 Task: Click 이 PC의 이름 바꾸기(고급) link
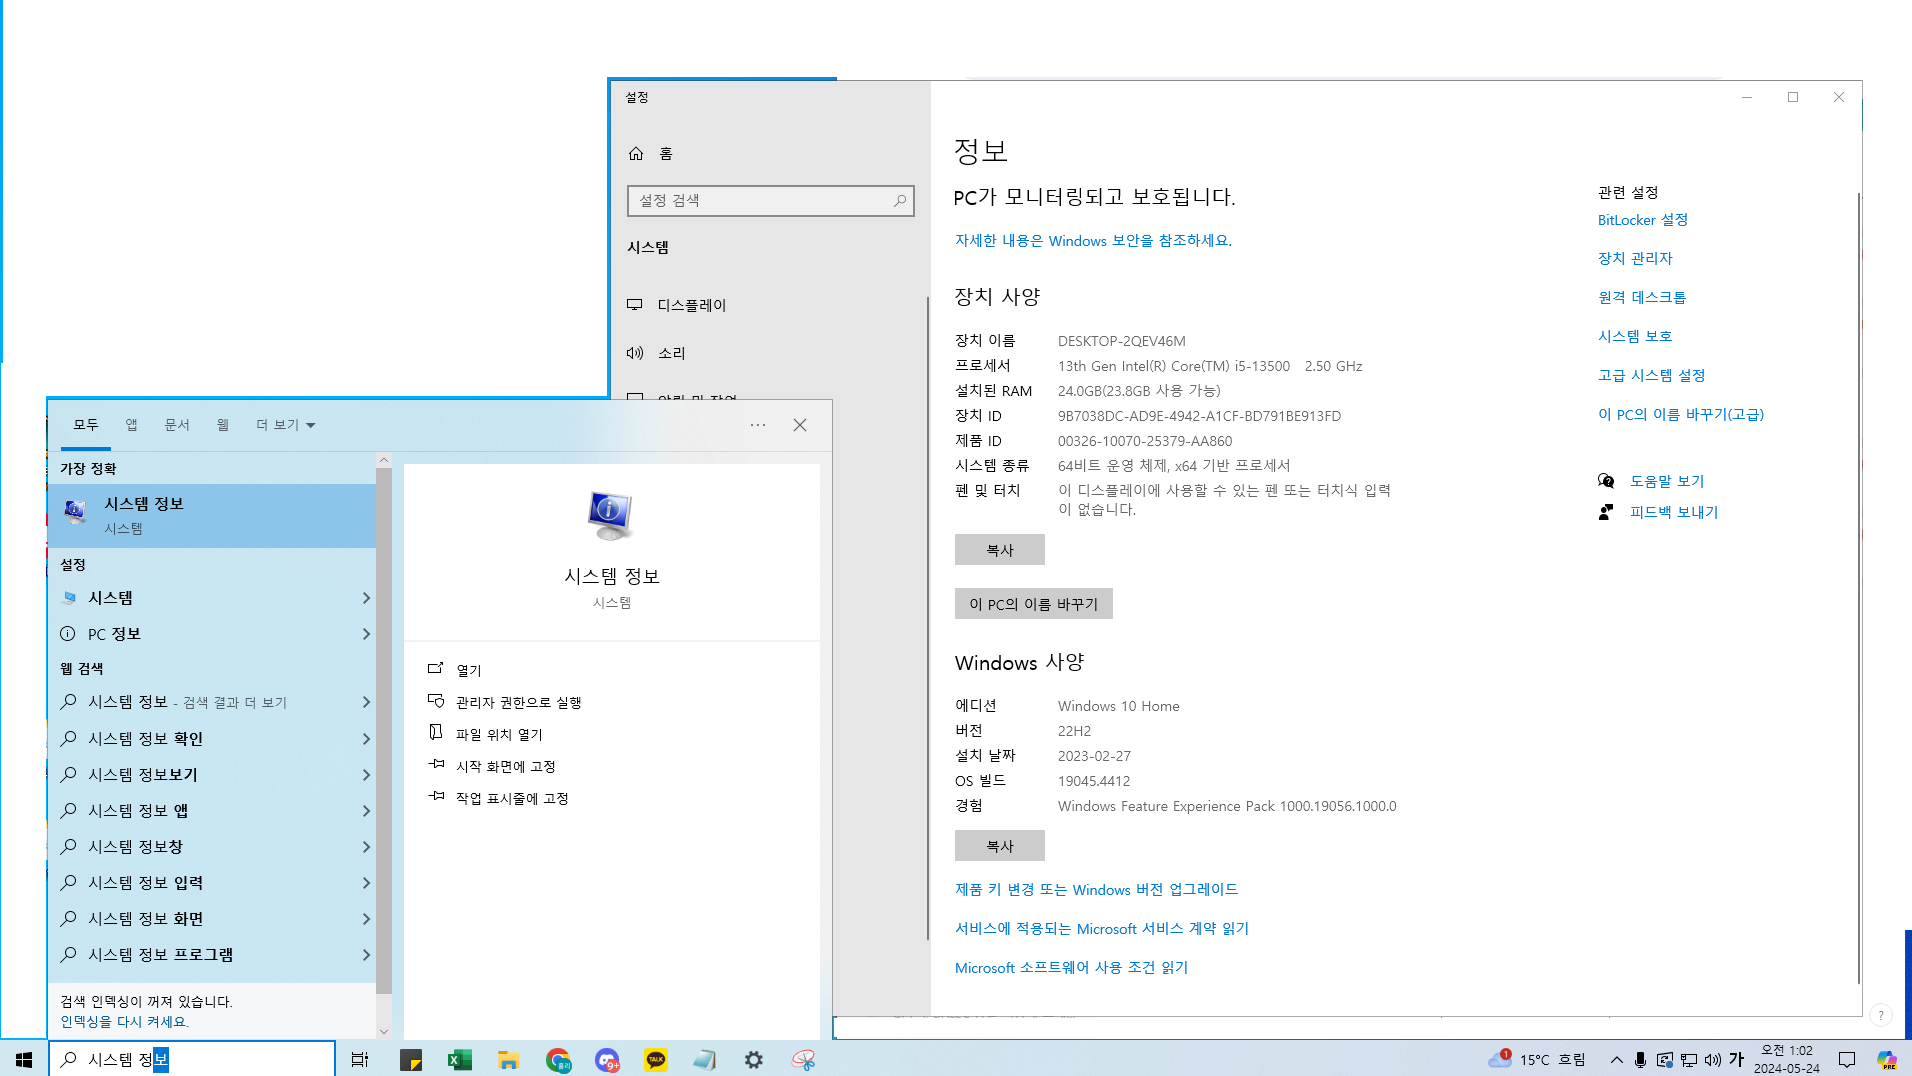coord(1680,414)
